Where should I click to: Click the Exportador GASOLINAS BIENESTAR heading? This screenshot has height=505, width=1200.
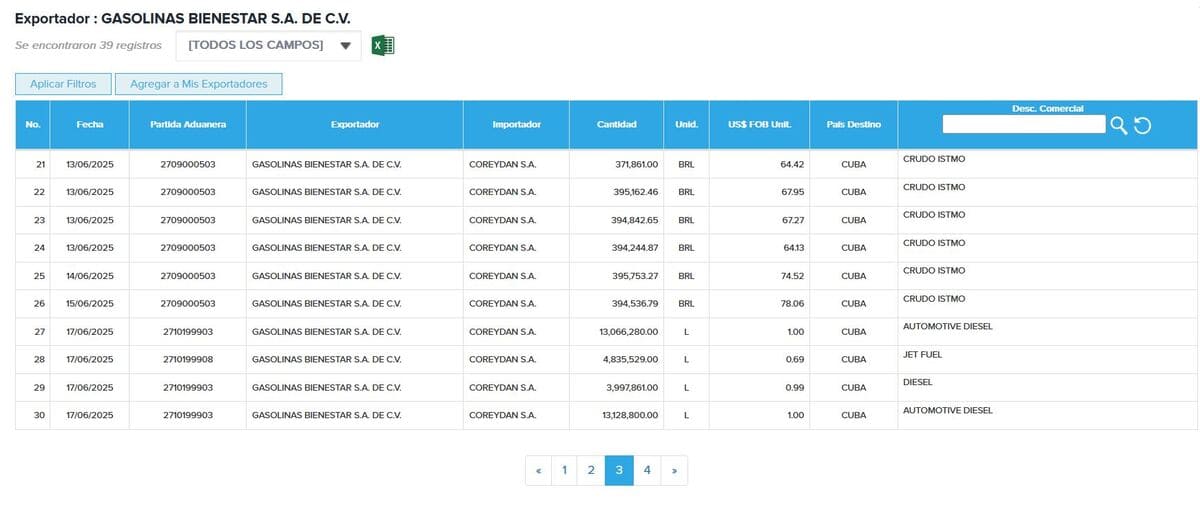183,18
